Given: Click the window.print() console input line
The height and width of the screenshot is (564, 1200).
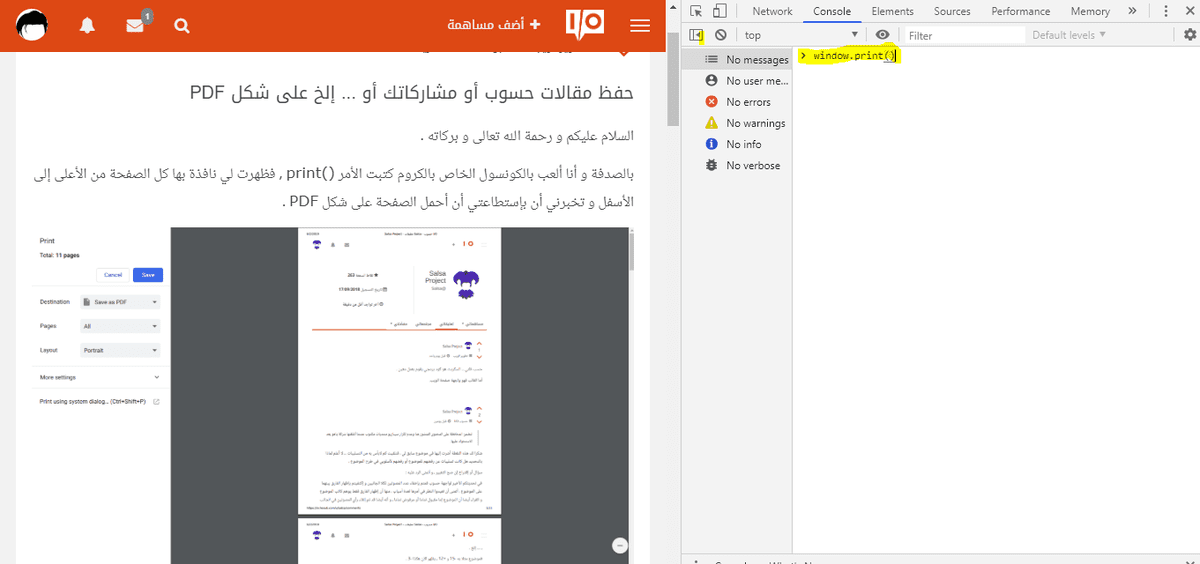Looking at the screenshot, I should [855, 56].
